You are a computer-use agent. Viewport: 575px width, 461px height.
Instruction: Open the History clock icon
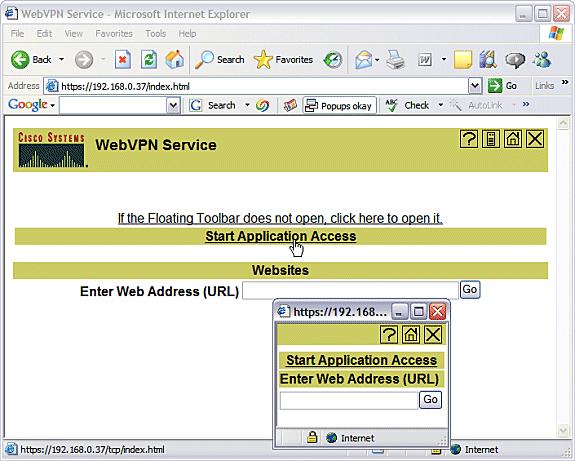coord(333,59)
